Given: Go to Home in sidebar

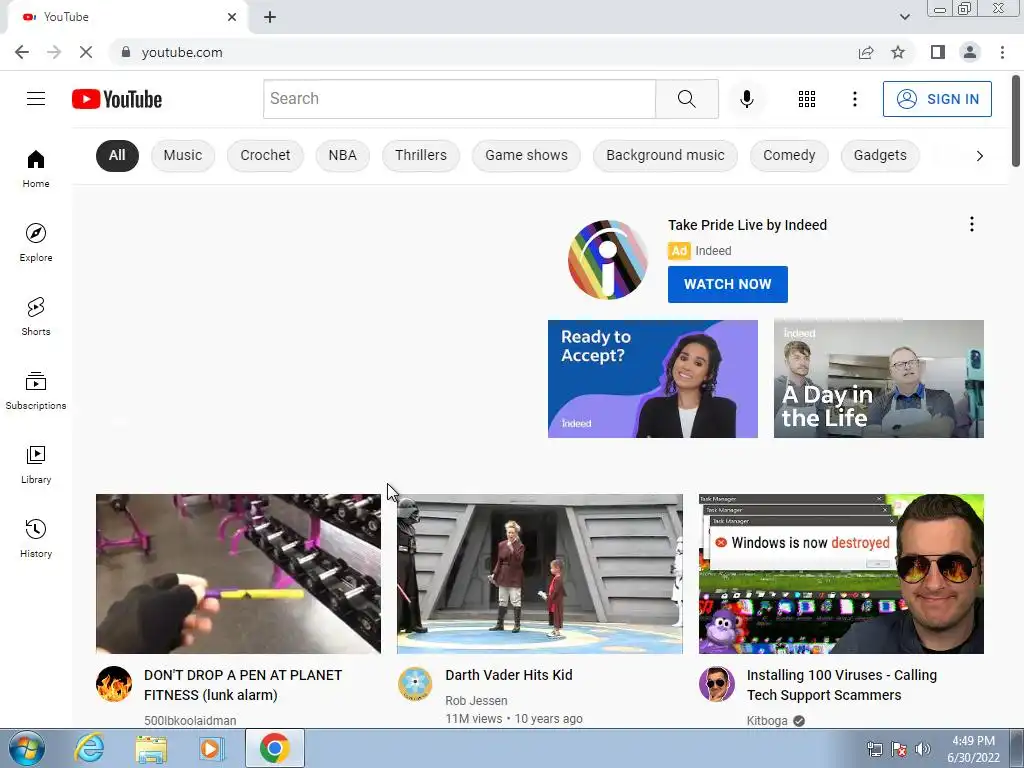Looking at the screenshot, I should tap(36, 168).
